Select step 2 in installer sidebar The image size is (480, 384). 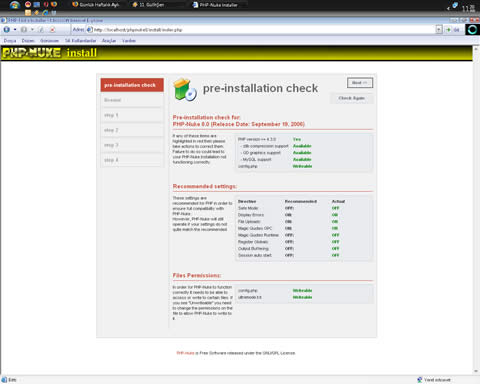[x=132, y=130]
